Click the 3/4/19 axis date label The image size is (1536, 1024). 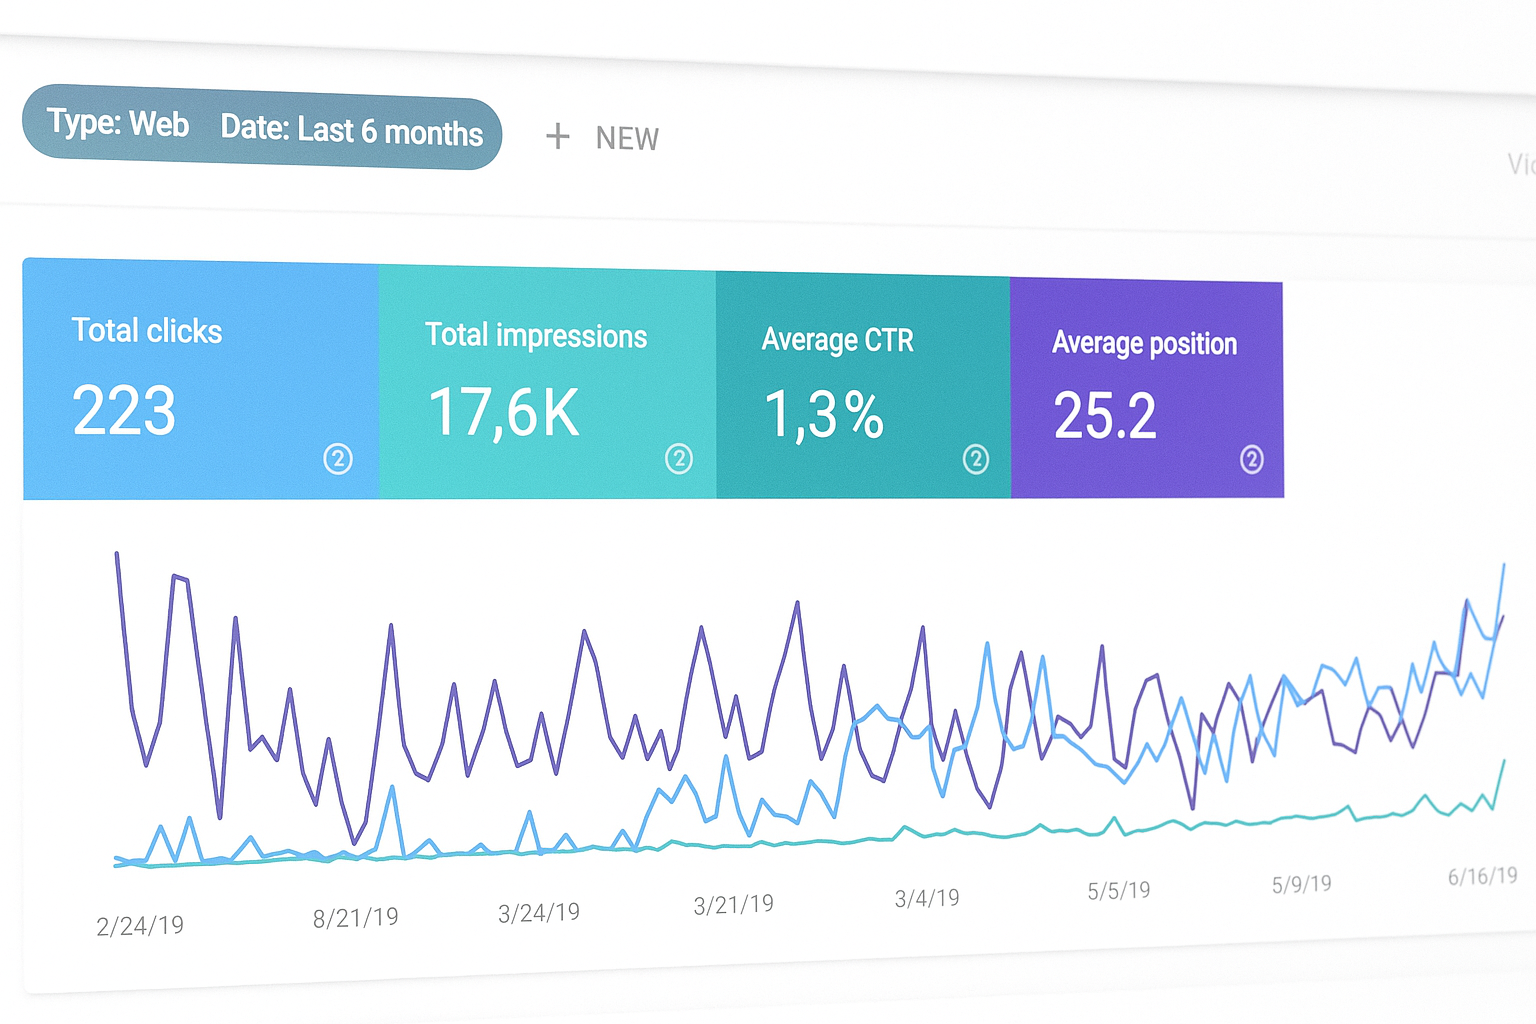pyautogui.click(x=927, y=898)
